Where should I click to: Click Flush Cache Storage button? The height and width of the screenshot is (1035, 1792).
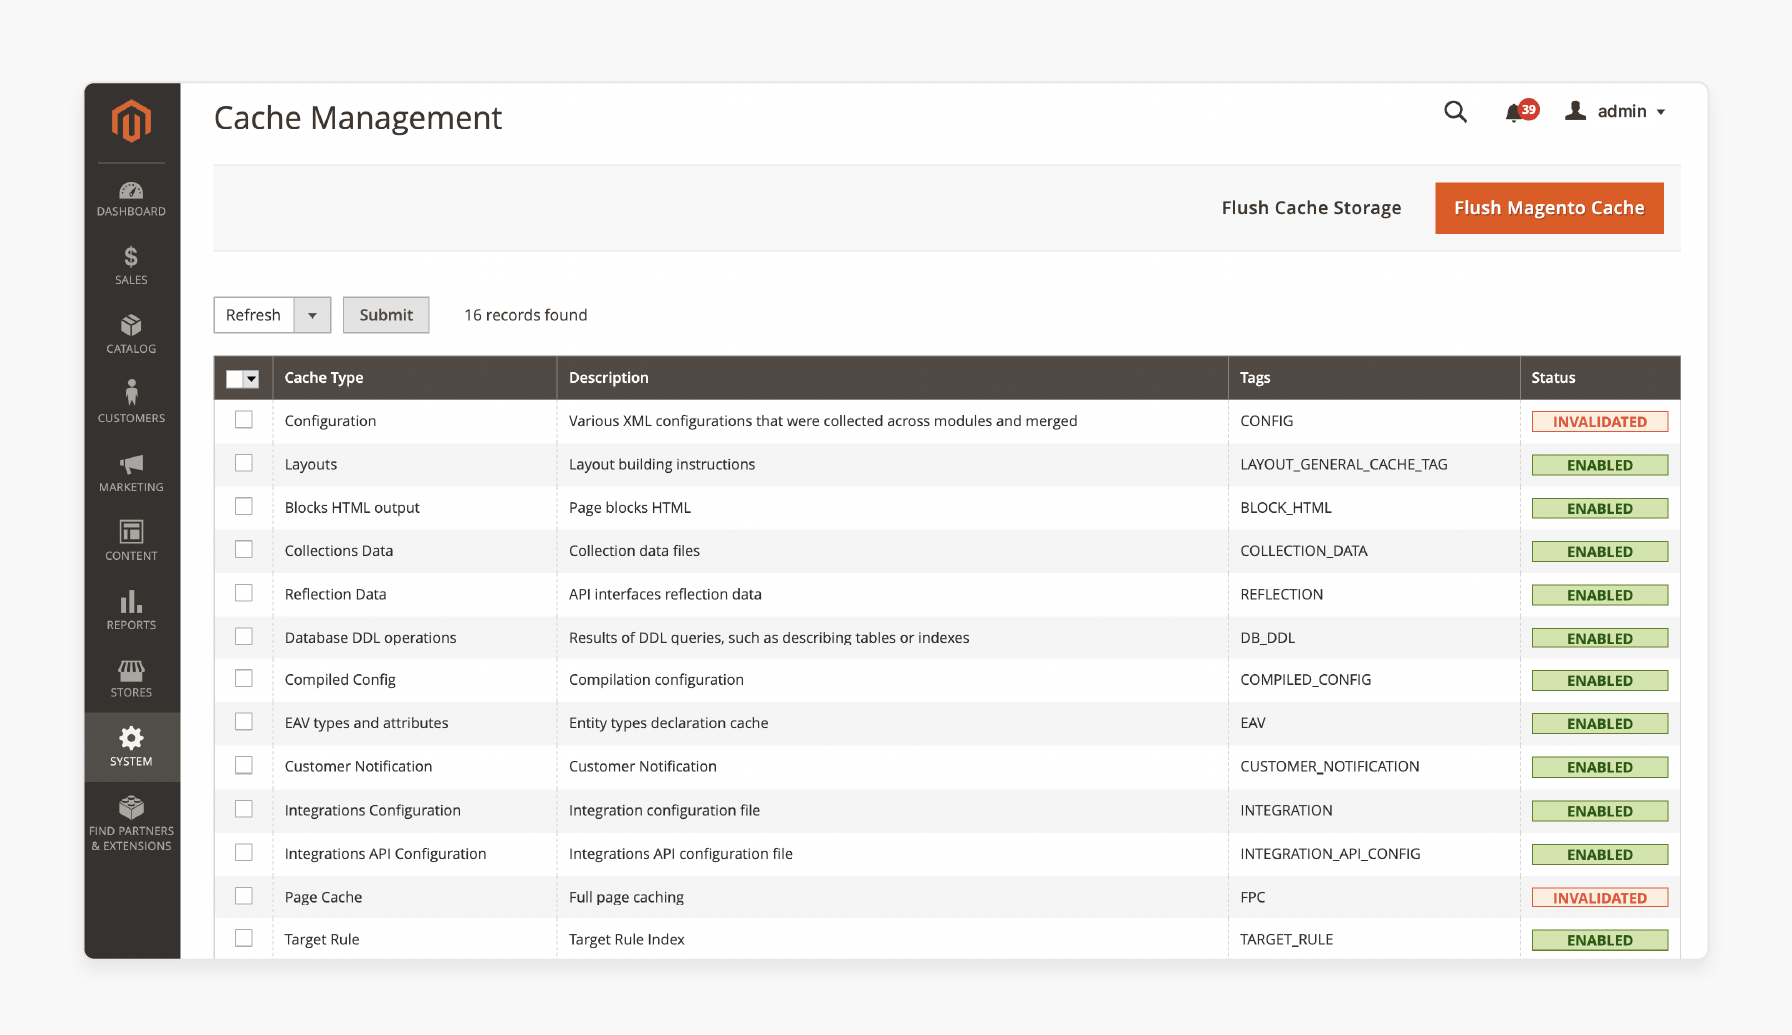(1311, 208)
